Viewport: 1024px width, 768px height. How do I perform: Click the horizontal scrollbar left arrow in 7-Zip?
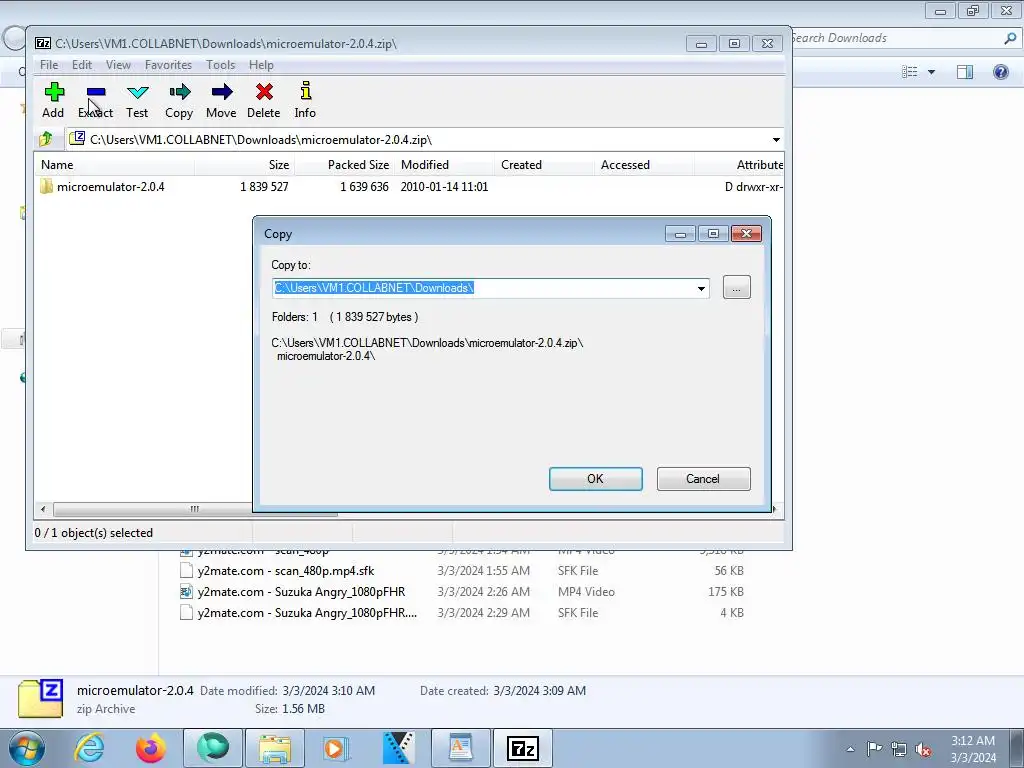pyautogui.click(x=43, y=509)
